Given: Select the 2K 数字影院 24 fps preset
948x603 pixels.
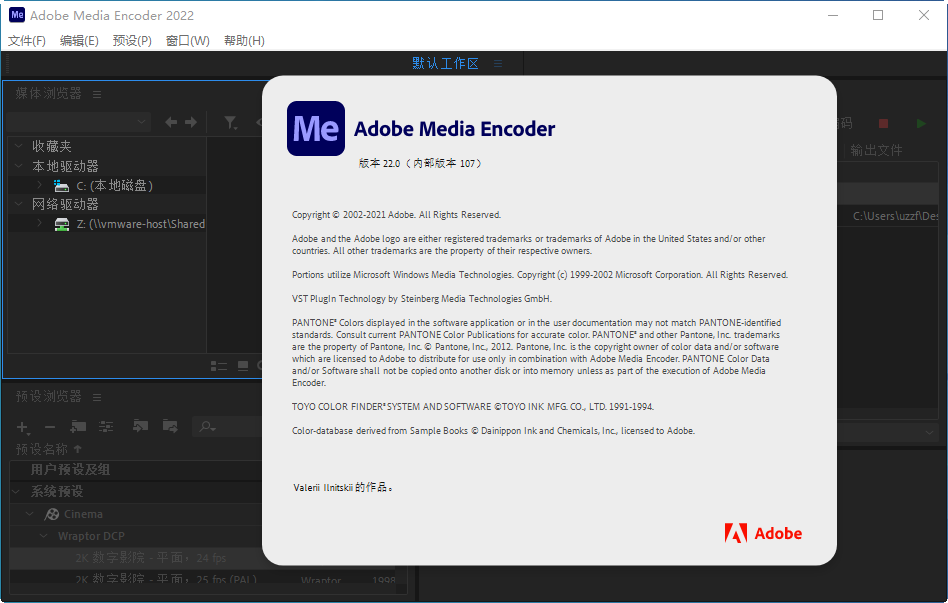Looking at the screenshot, I should click(x=150, y=557).
